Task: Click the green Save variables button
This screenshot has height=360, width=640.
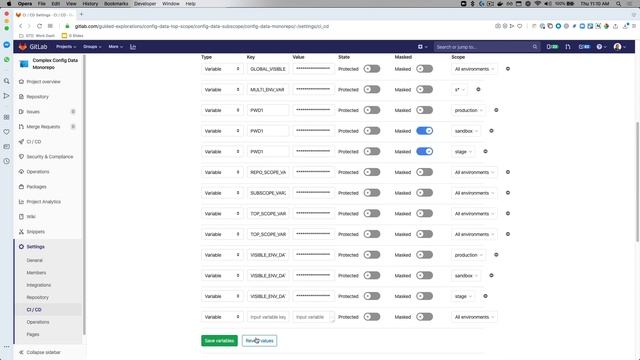Action: pos(219,341)
